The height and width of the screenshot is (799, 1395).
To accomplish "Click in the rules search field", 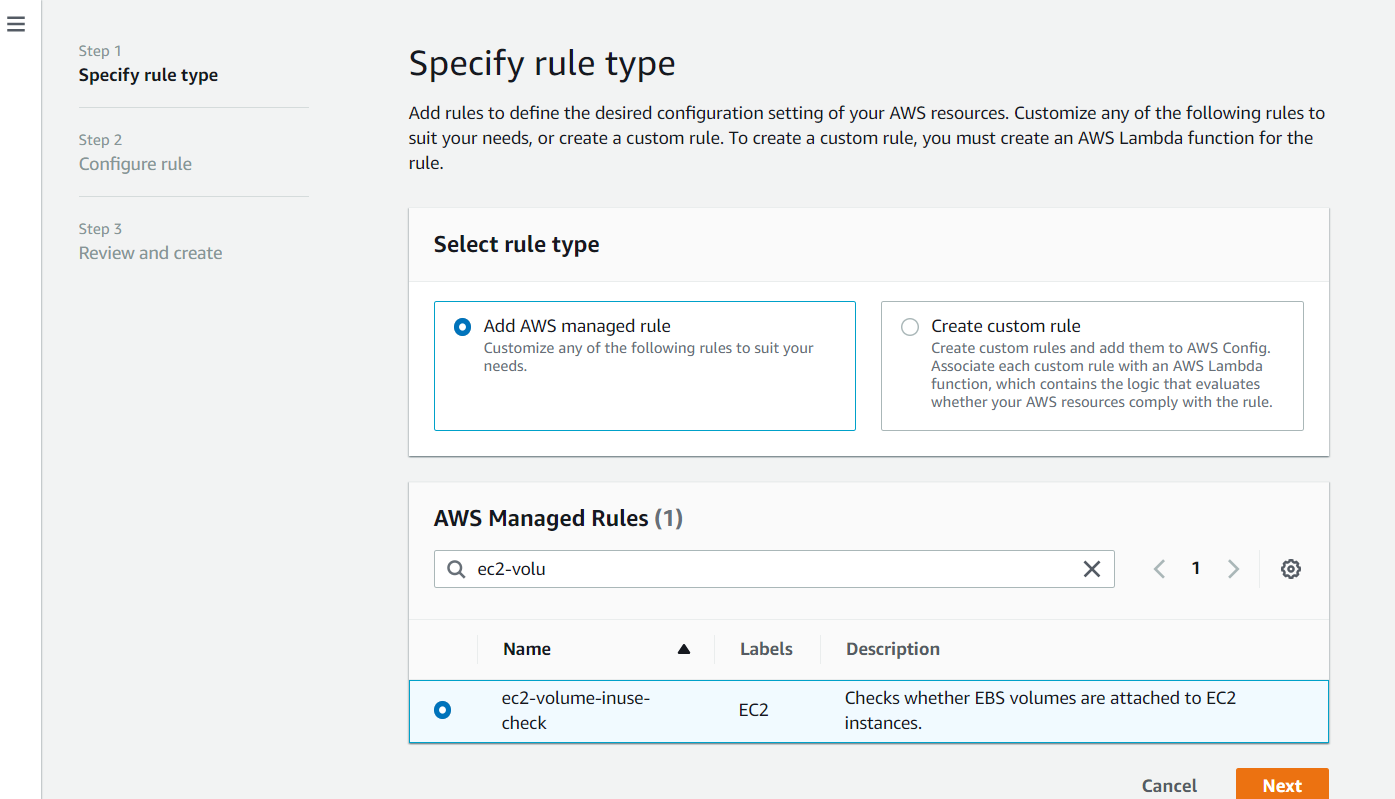I will point(774,569).
